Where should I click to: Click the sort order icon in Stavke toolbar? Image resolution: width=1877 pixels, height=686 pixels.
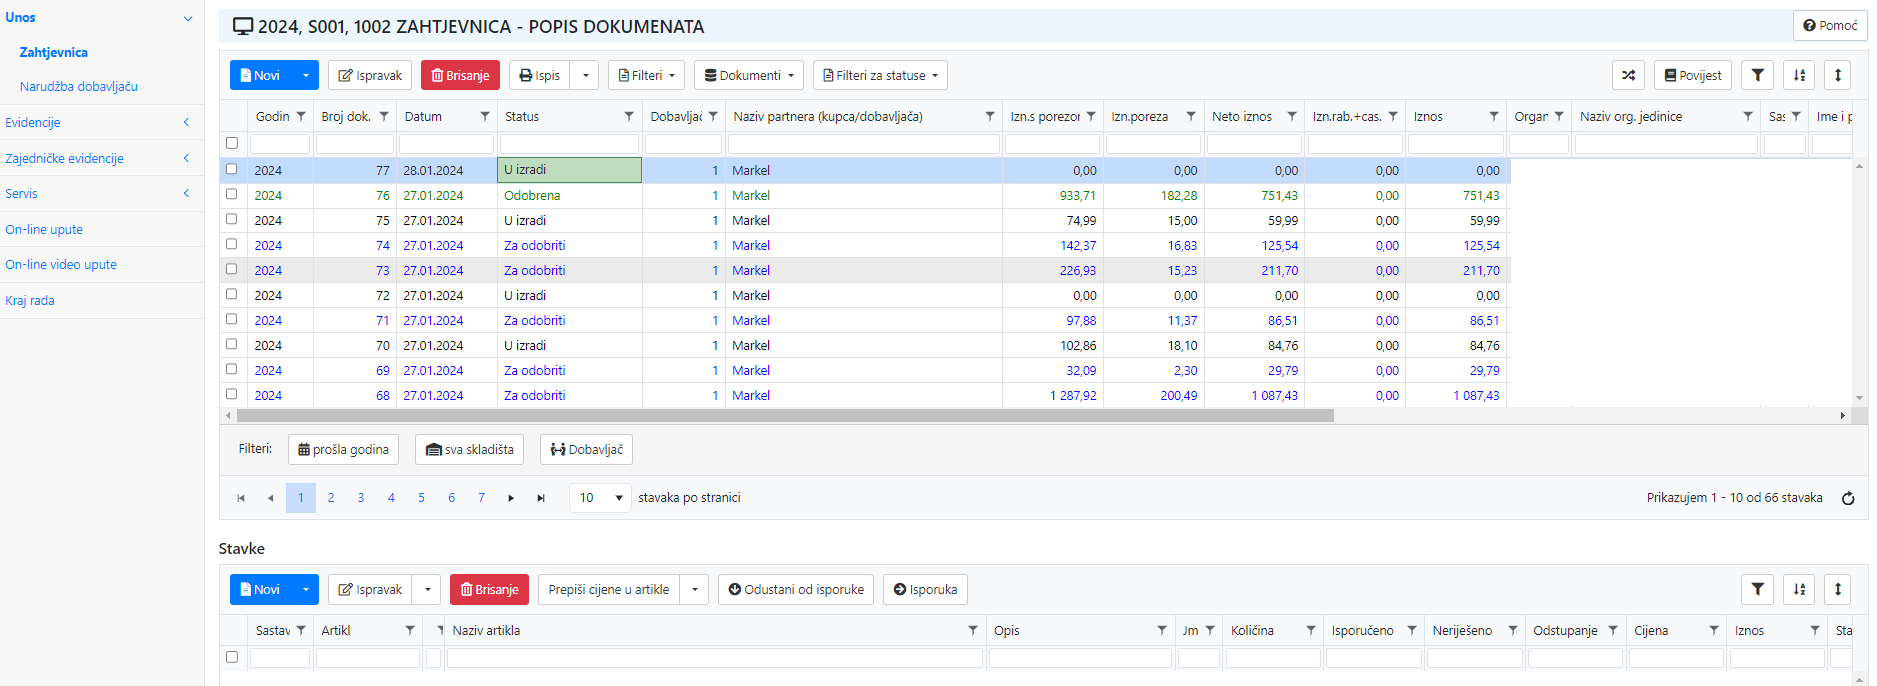(1799, 589)
